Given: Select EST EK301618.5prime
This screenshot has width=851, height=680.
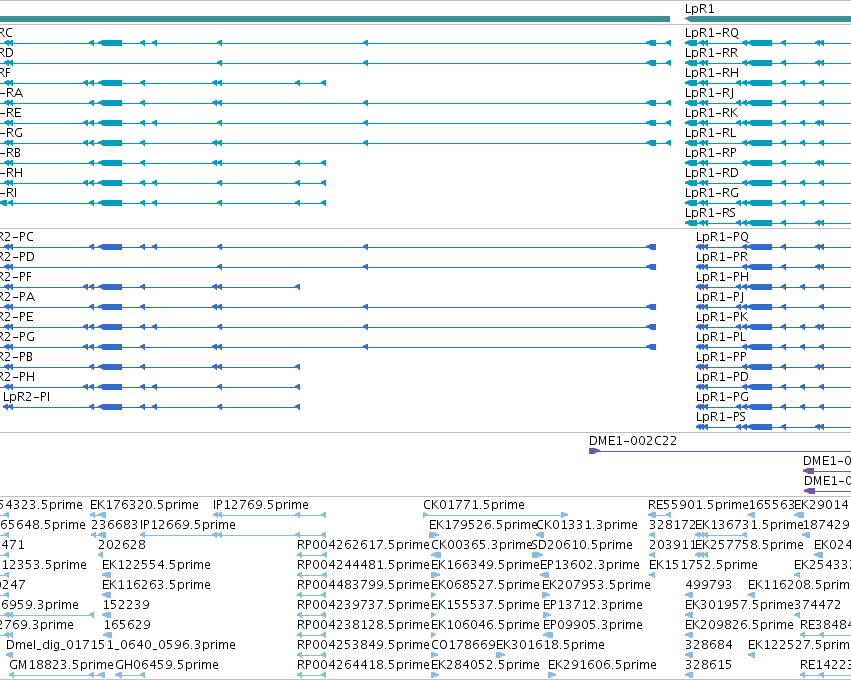Looking at the screenshot, I should tap(550, 645).
